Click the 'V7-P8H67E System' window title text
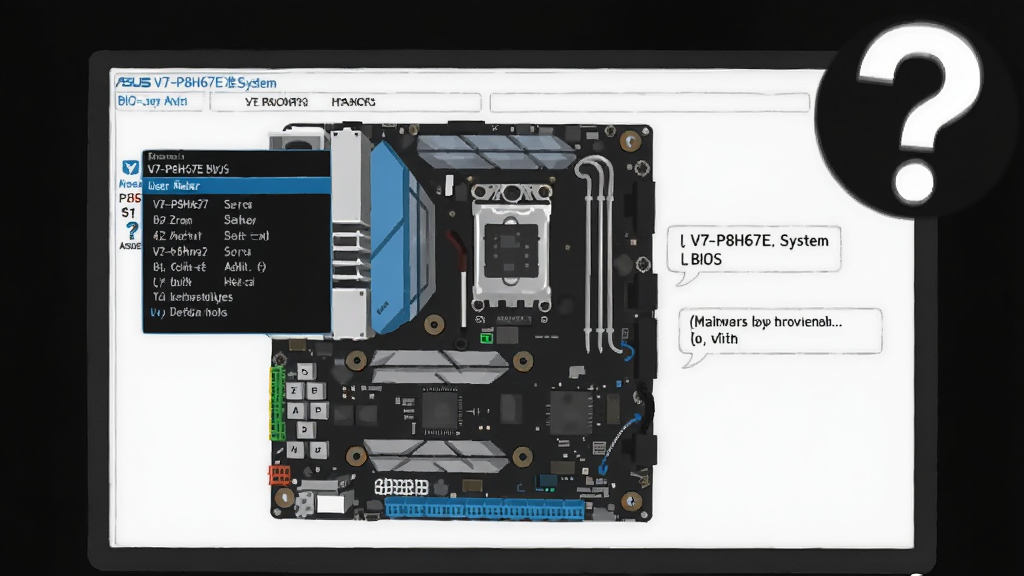1024x576 pixels. tap(215, 83)
